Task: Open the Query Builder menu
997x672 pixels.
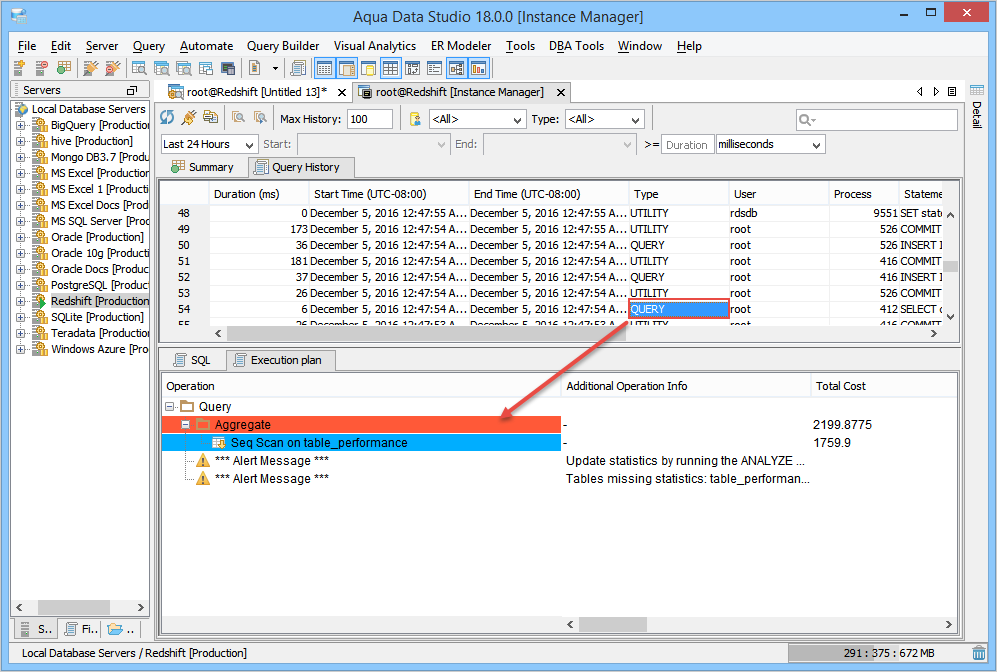Action: 283,46
